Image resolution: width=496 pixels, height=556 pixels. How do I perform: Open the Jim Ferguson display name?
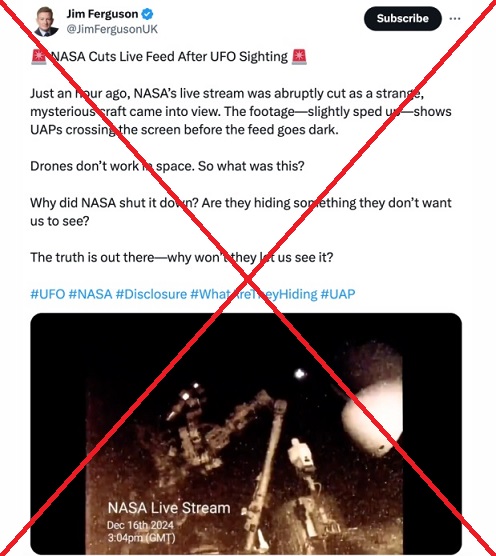102,14
